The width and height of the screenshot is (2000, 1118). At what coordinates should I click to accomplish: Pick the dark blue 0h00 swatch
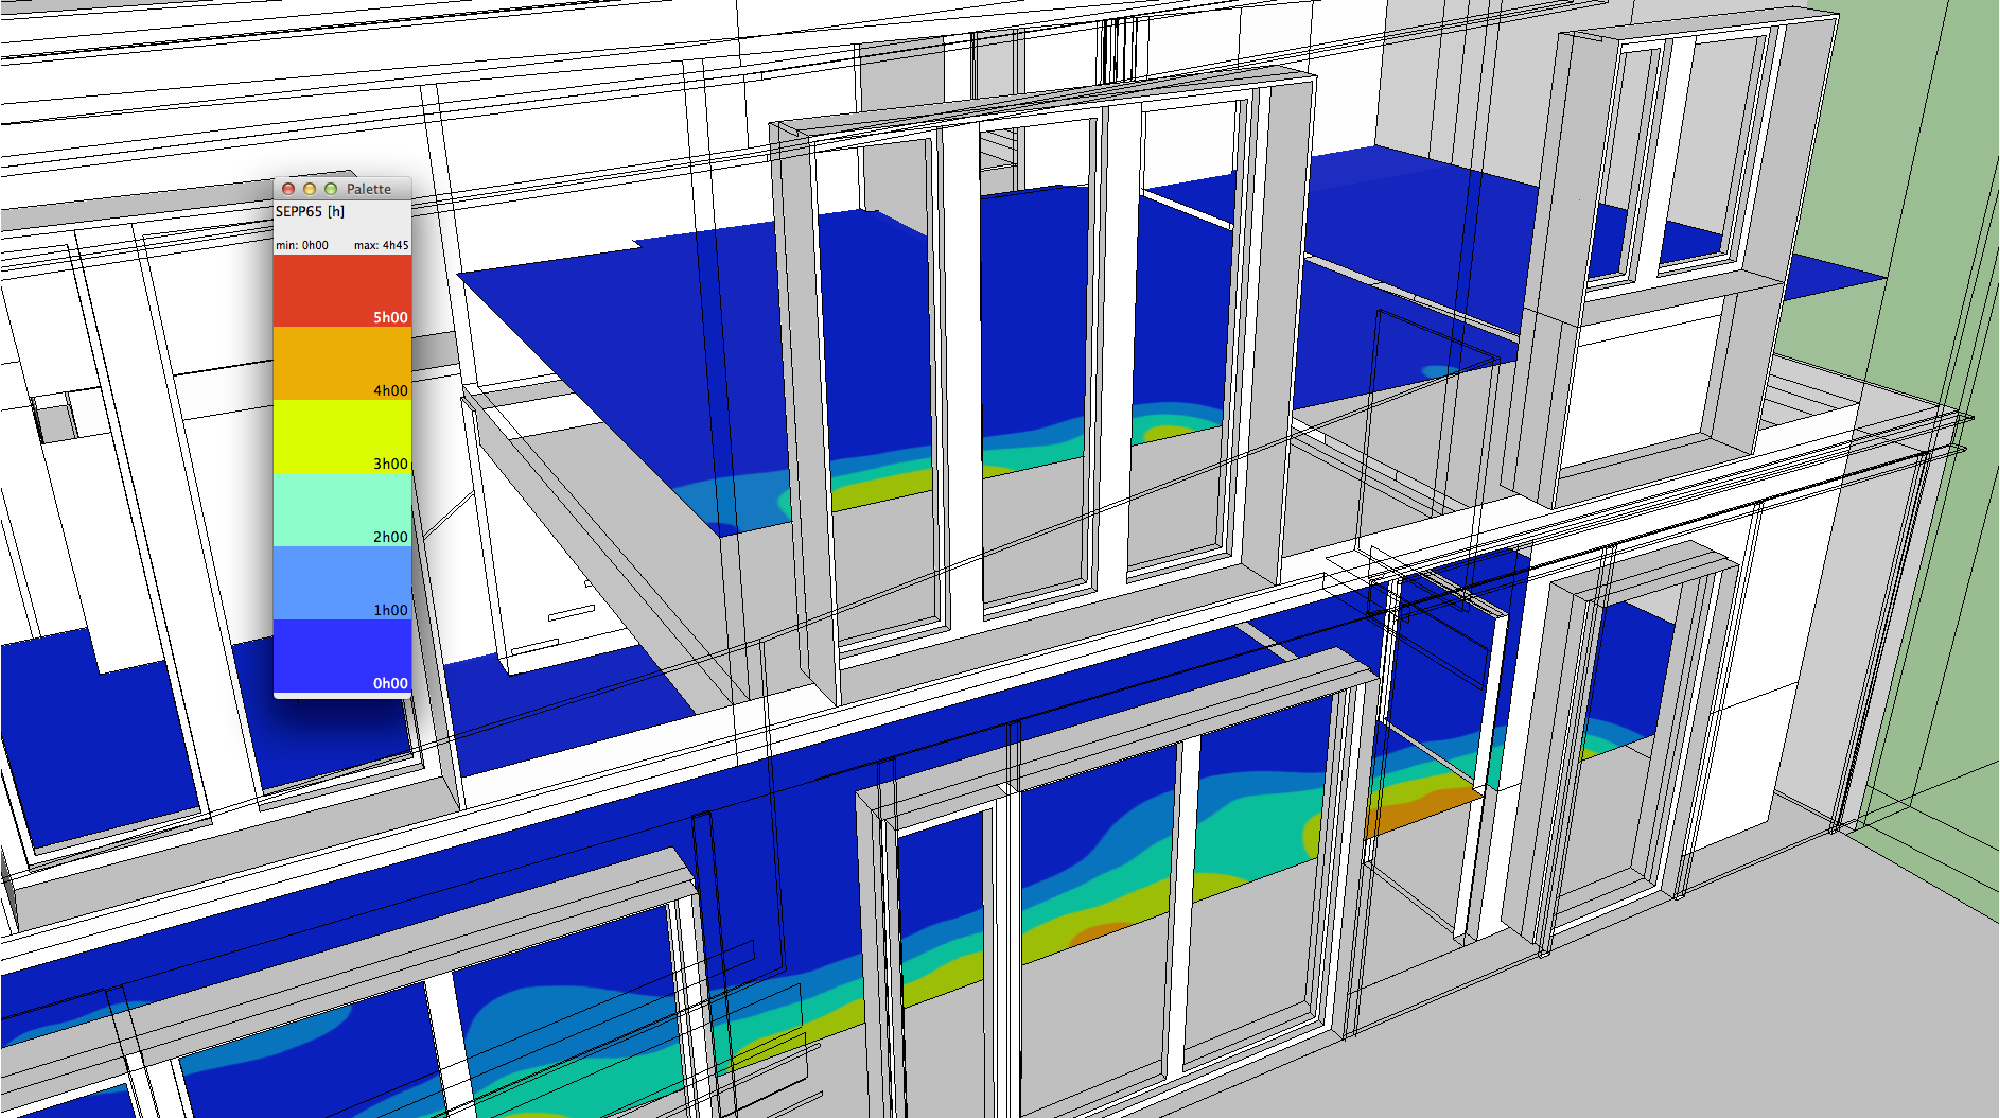pyautogui.click(x=342, y=656)
